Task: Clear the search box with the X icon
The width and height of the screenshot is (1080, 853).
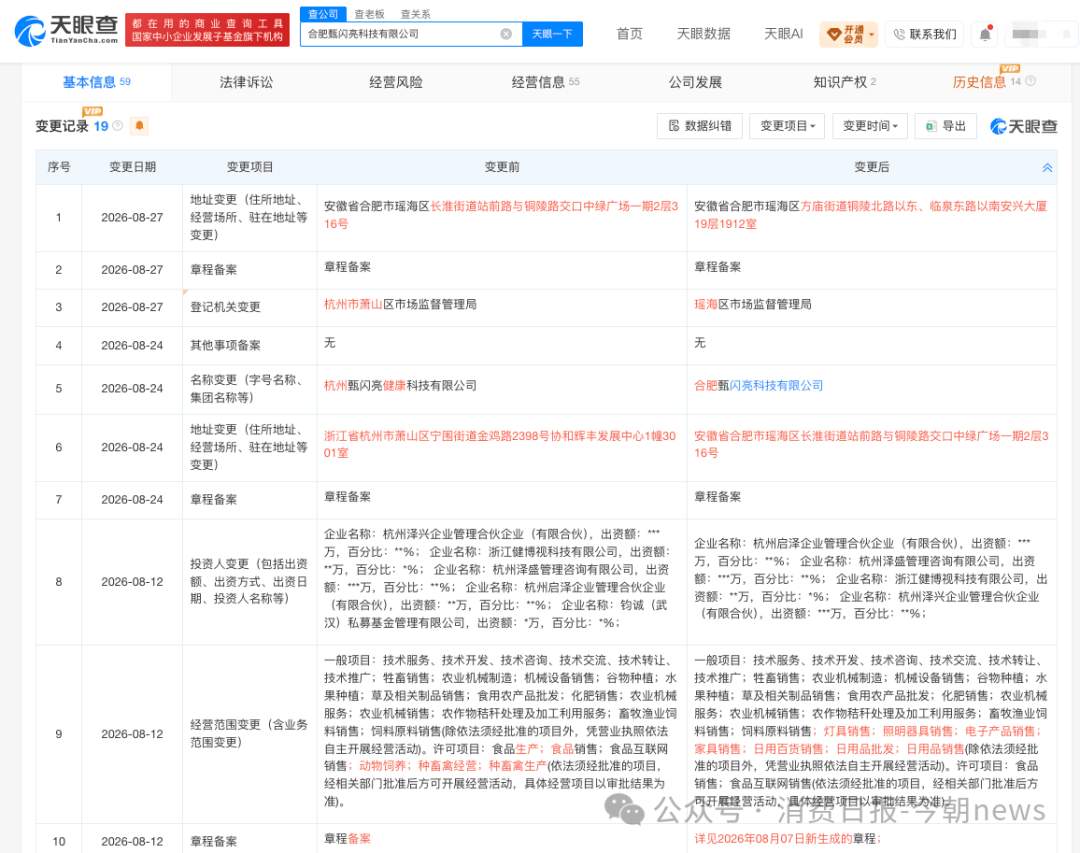Action: 506,34
